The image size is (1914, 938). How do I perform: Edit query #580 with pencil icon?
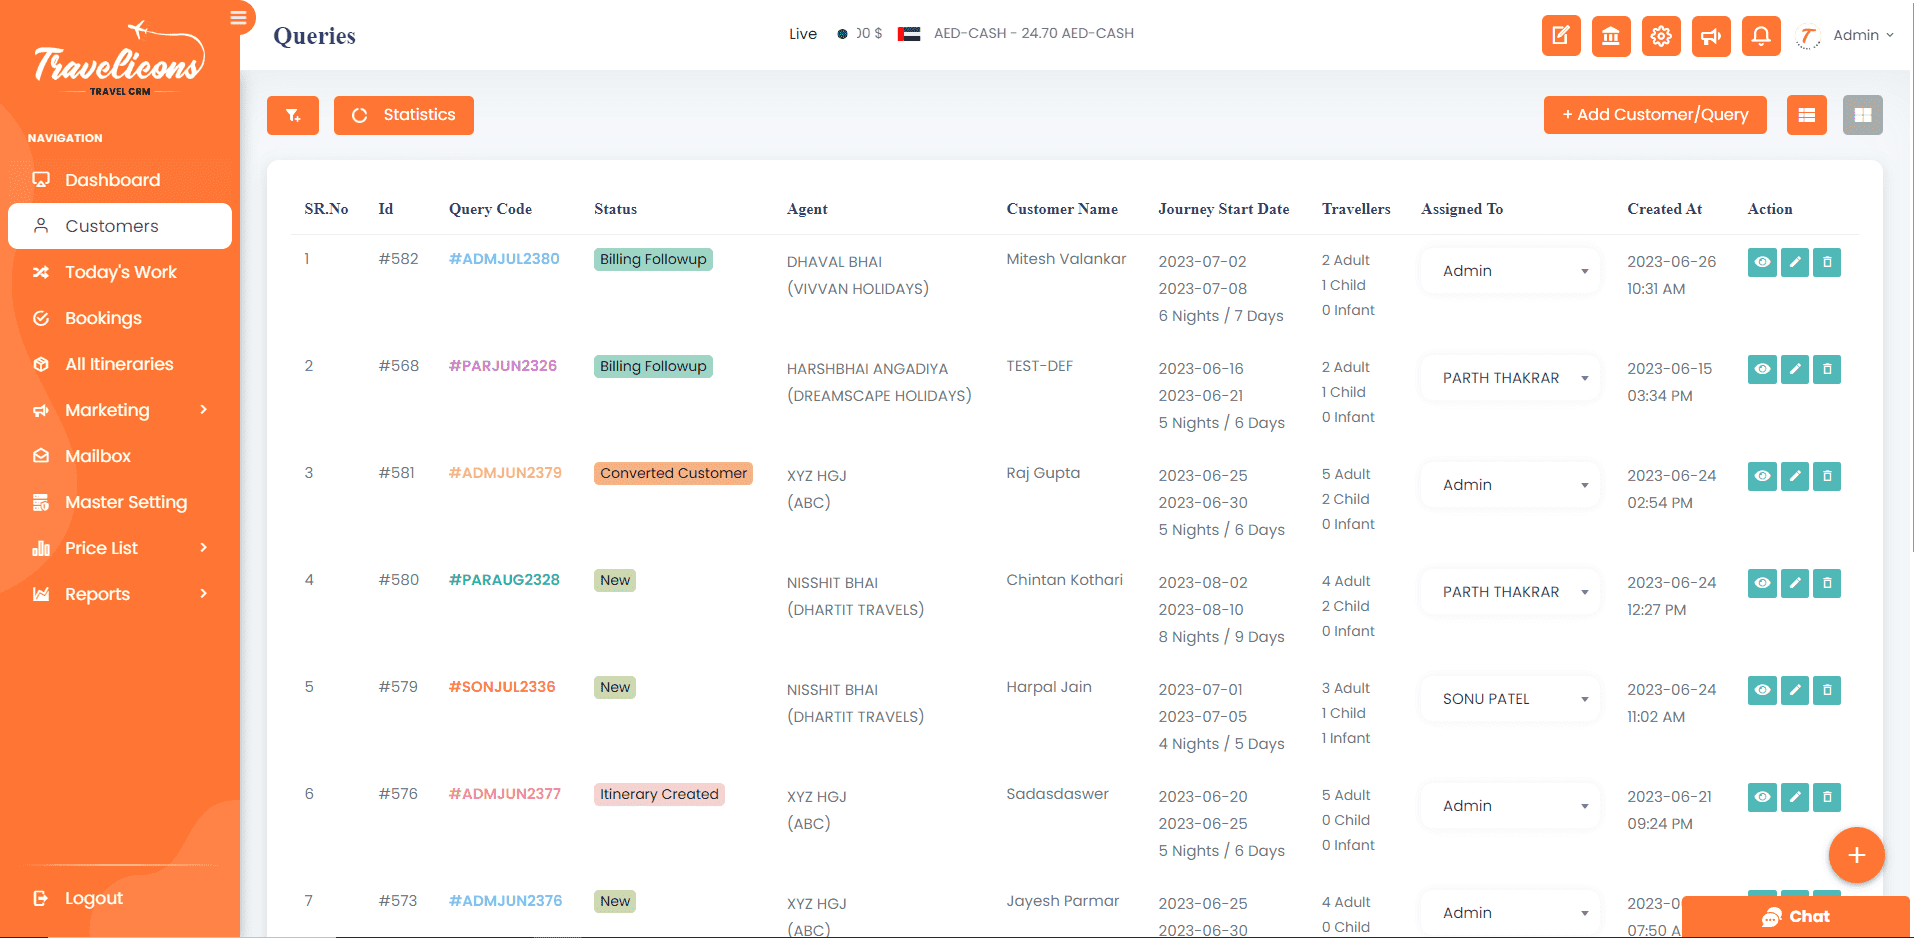[1795, 583]
